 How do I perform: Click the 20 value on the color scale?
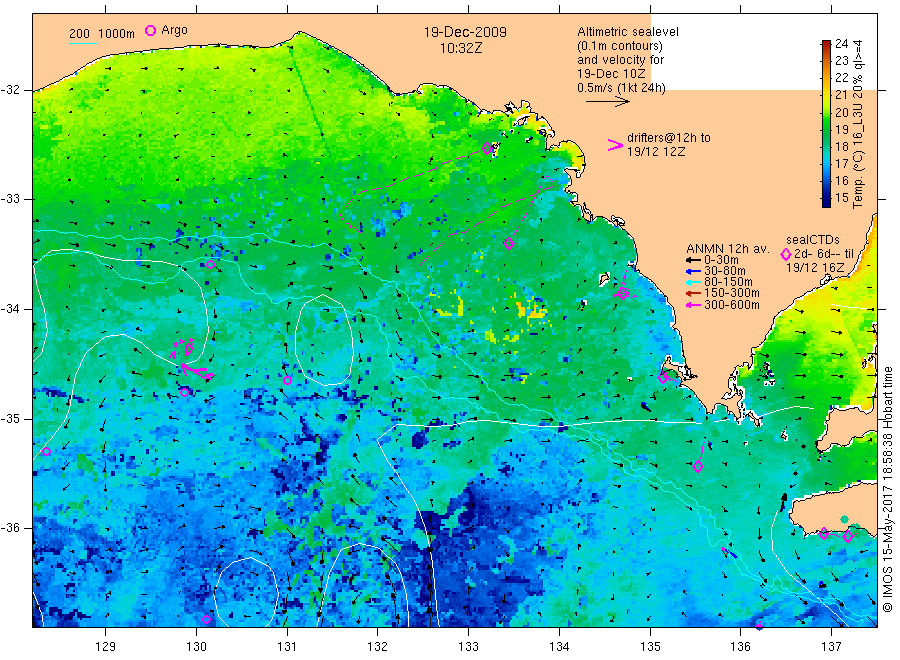[x=841, y=112]
